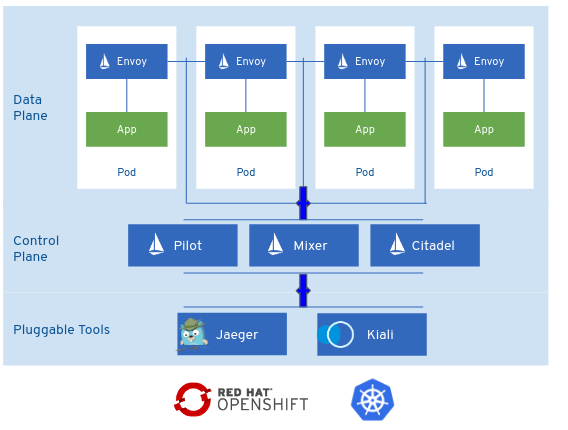Click the Kubernetes helm wheel logo

coord(372,400)
